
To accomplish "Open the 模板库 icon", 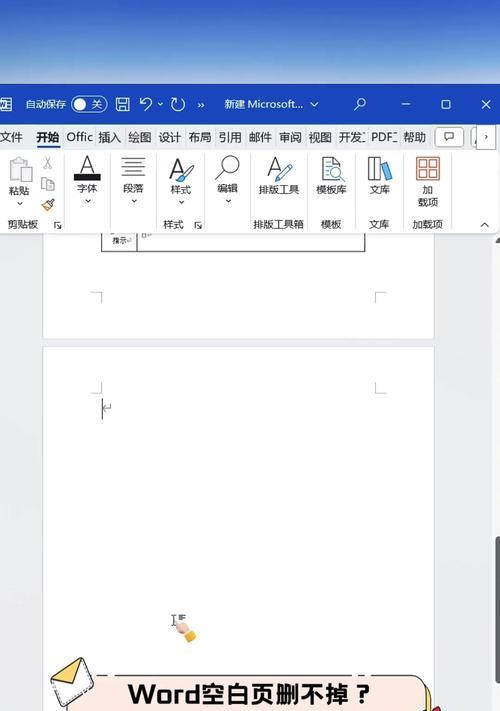I will (332, 169).
